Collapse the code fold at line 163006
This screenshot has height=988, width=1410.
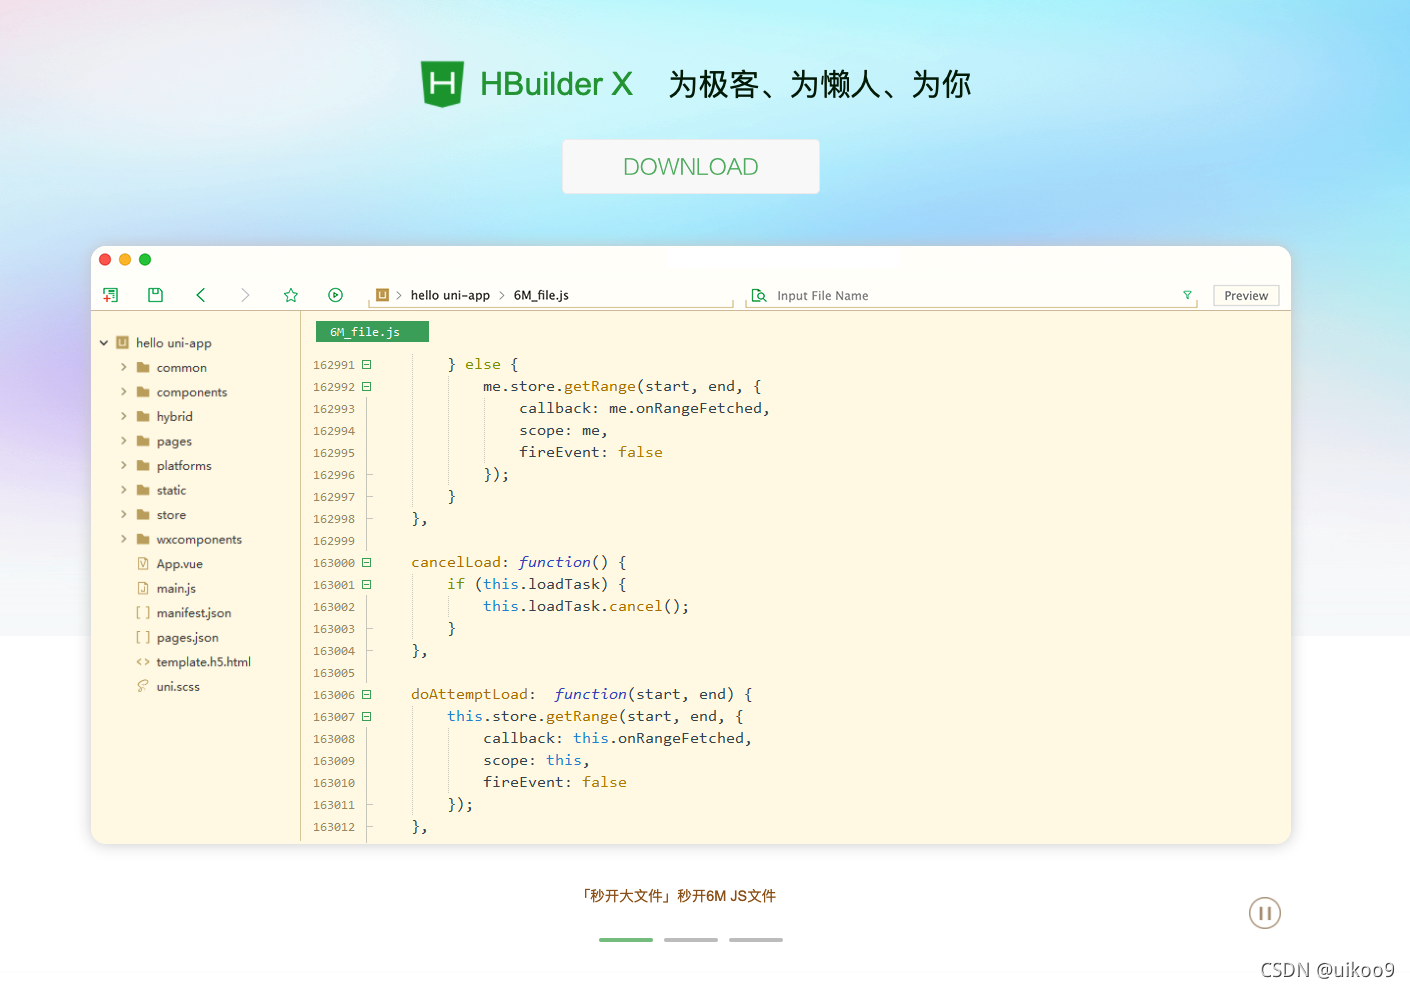pos(367,695)
